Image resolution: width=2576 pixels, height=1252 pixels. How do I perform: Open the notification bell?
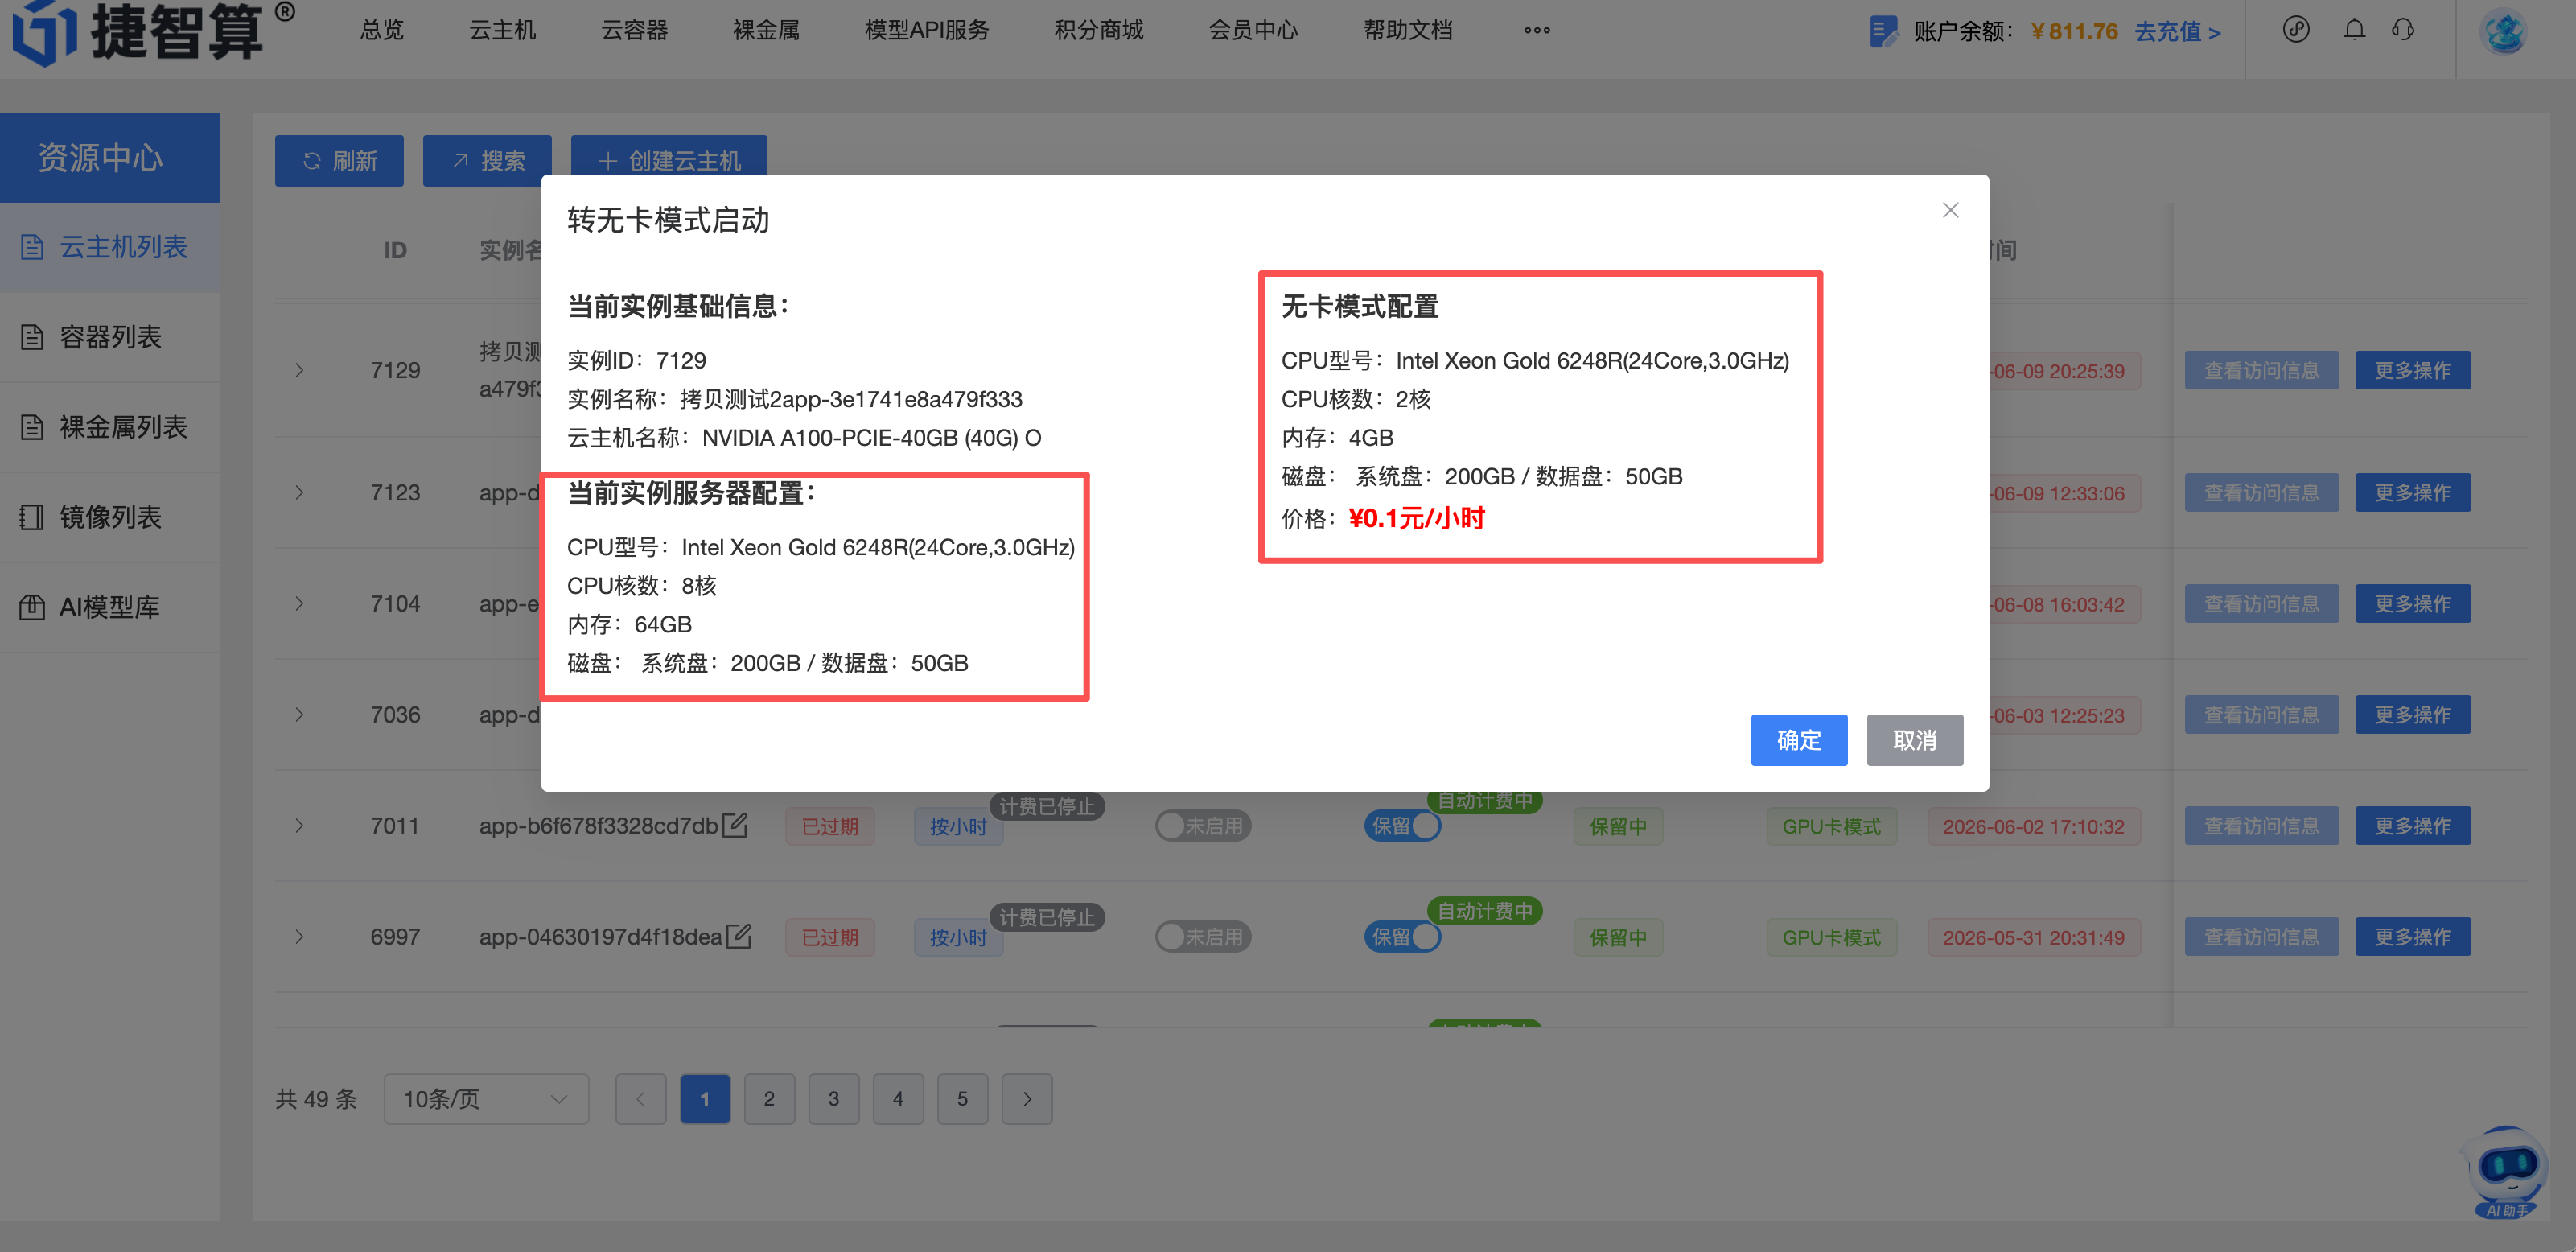click(x=2354, y=30)
